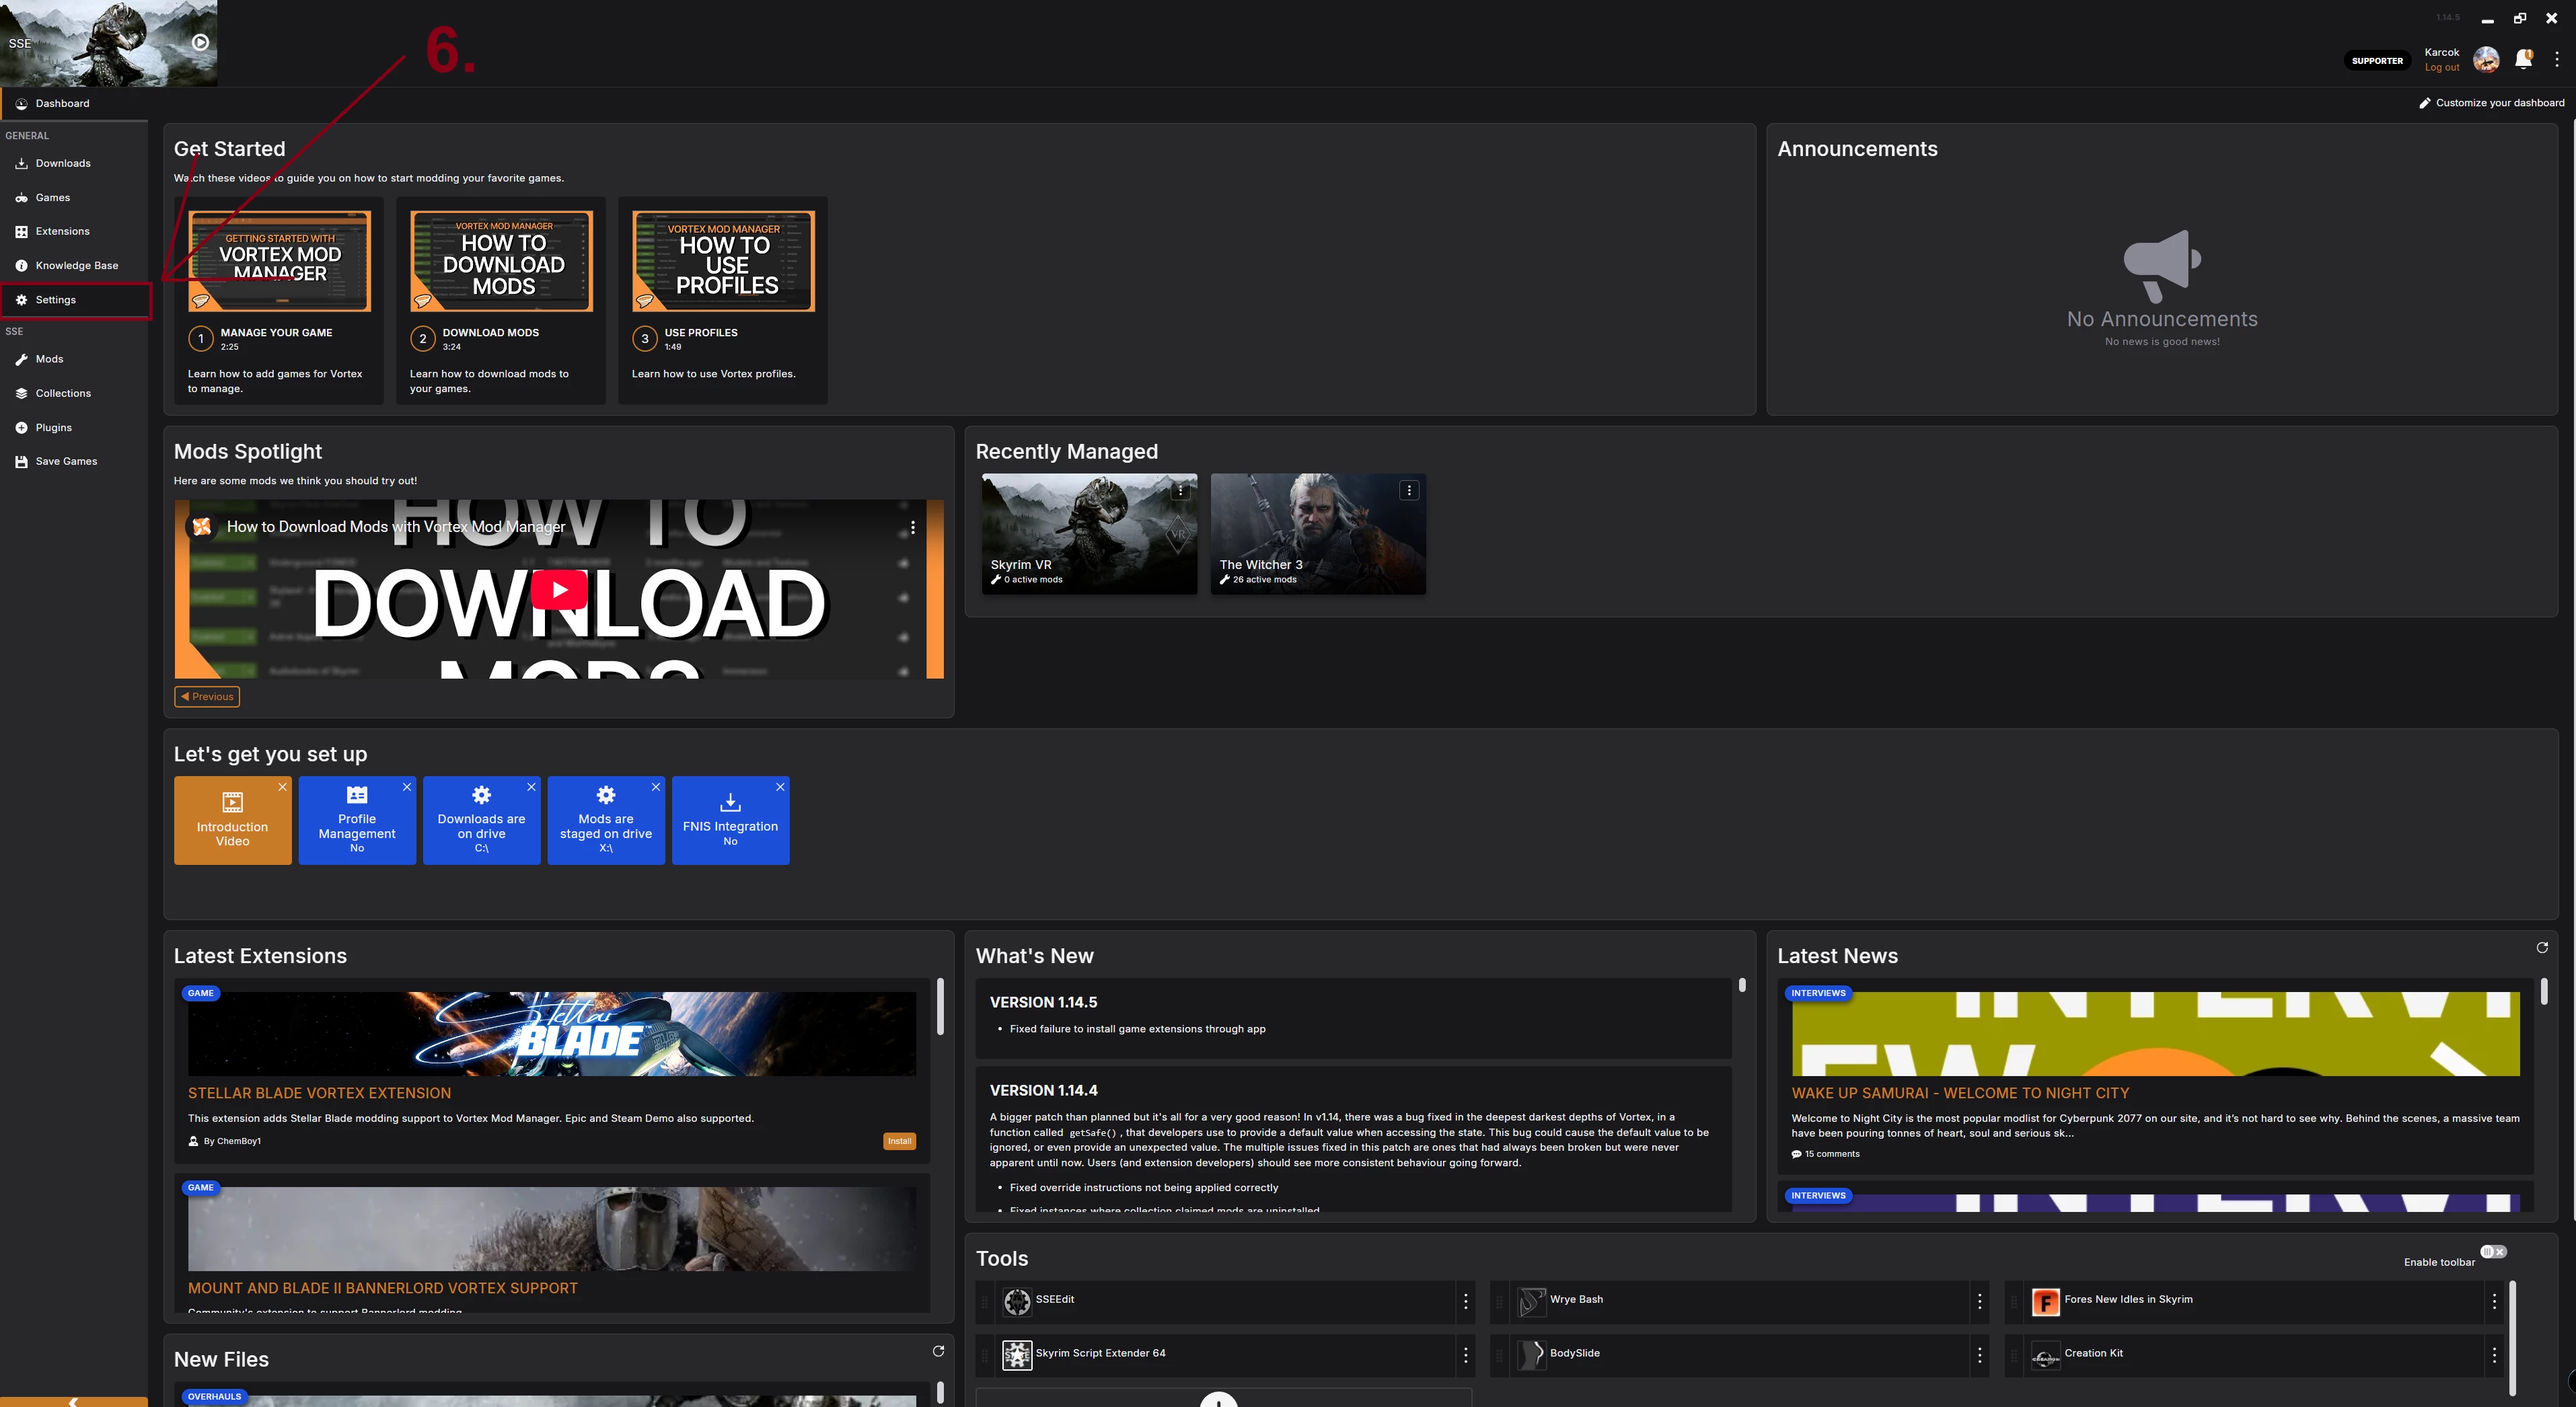This screenshot has width=2576, height=1407.
Task: Dismiss the Introduction Video tile
Action: pos(282,787)
